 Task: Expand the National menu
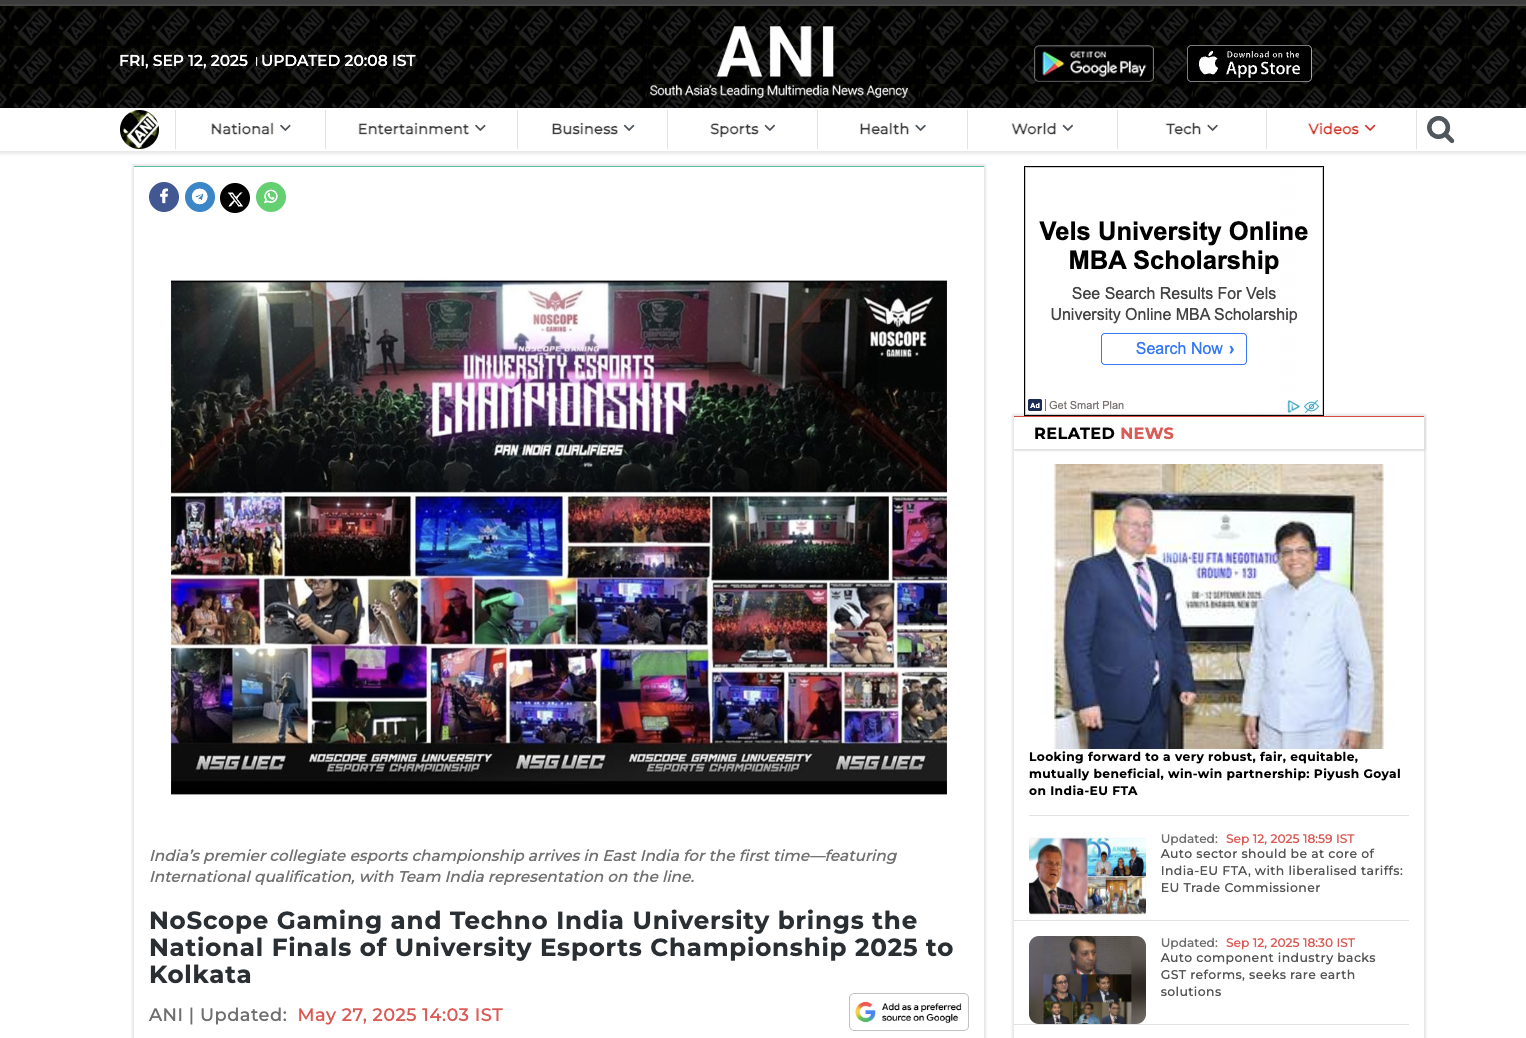pyautogui.click(x=250, y=129)
